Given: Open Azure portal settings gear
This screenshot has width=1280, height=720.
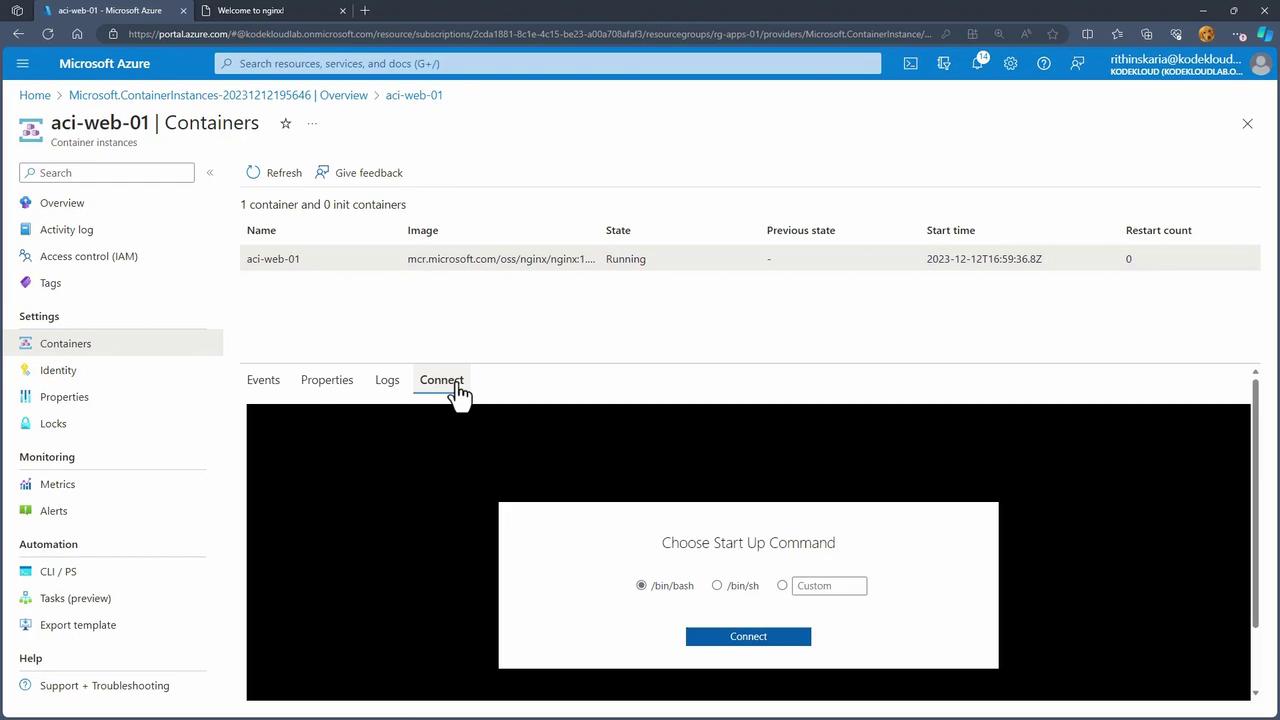Looking at the screenshot, I should [1011, 63].
